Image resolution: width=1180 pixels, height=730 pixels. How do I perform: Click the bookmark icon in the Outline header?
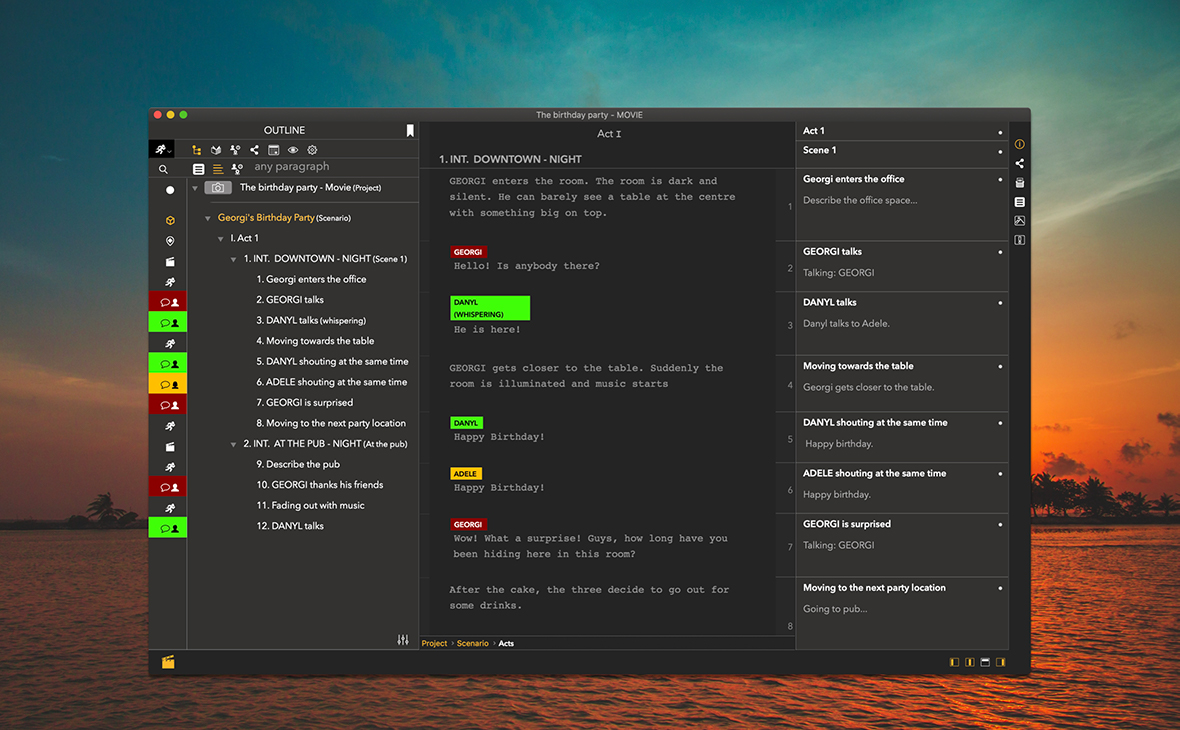coord(410,130)
